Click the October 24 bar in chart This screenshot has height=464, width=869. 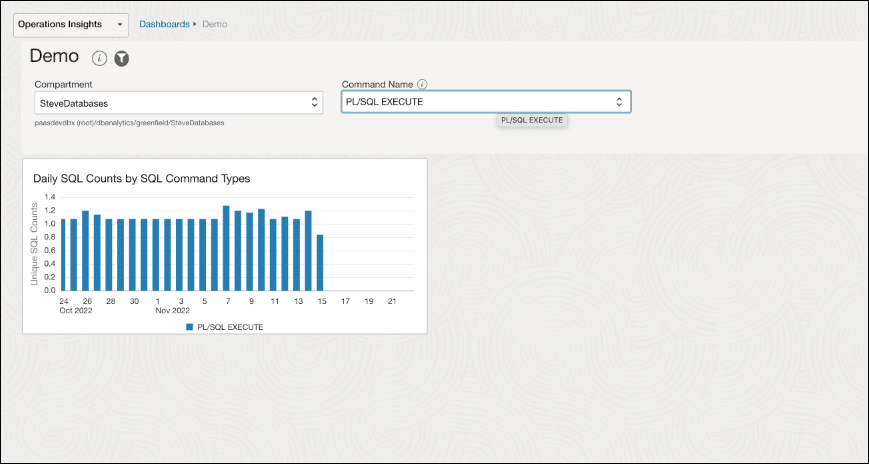(63, 255)
